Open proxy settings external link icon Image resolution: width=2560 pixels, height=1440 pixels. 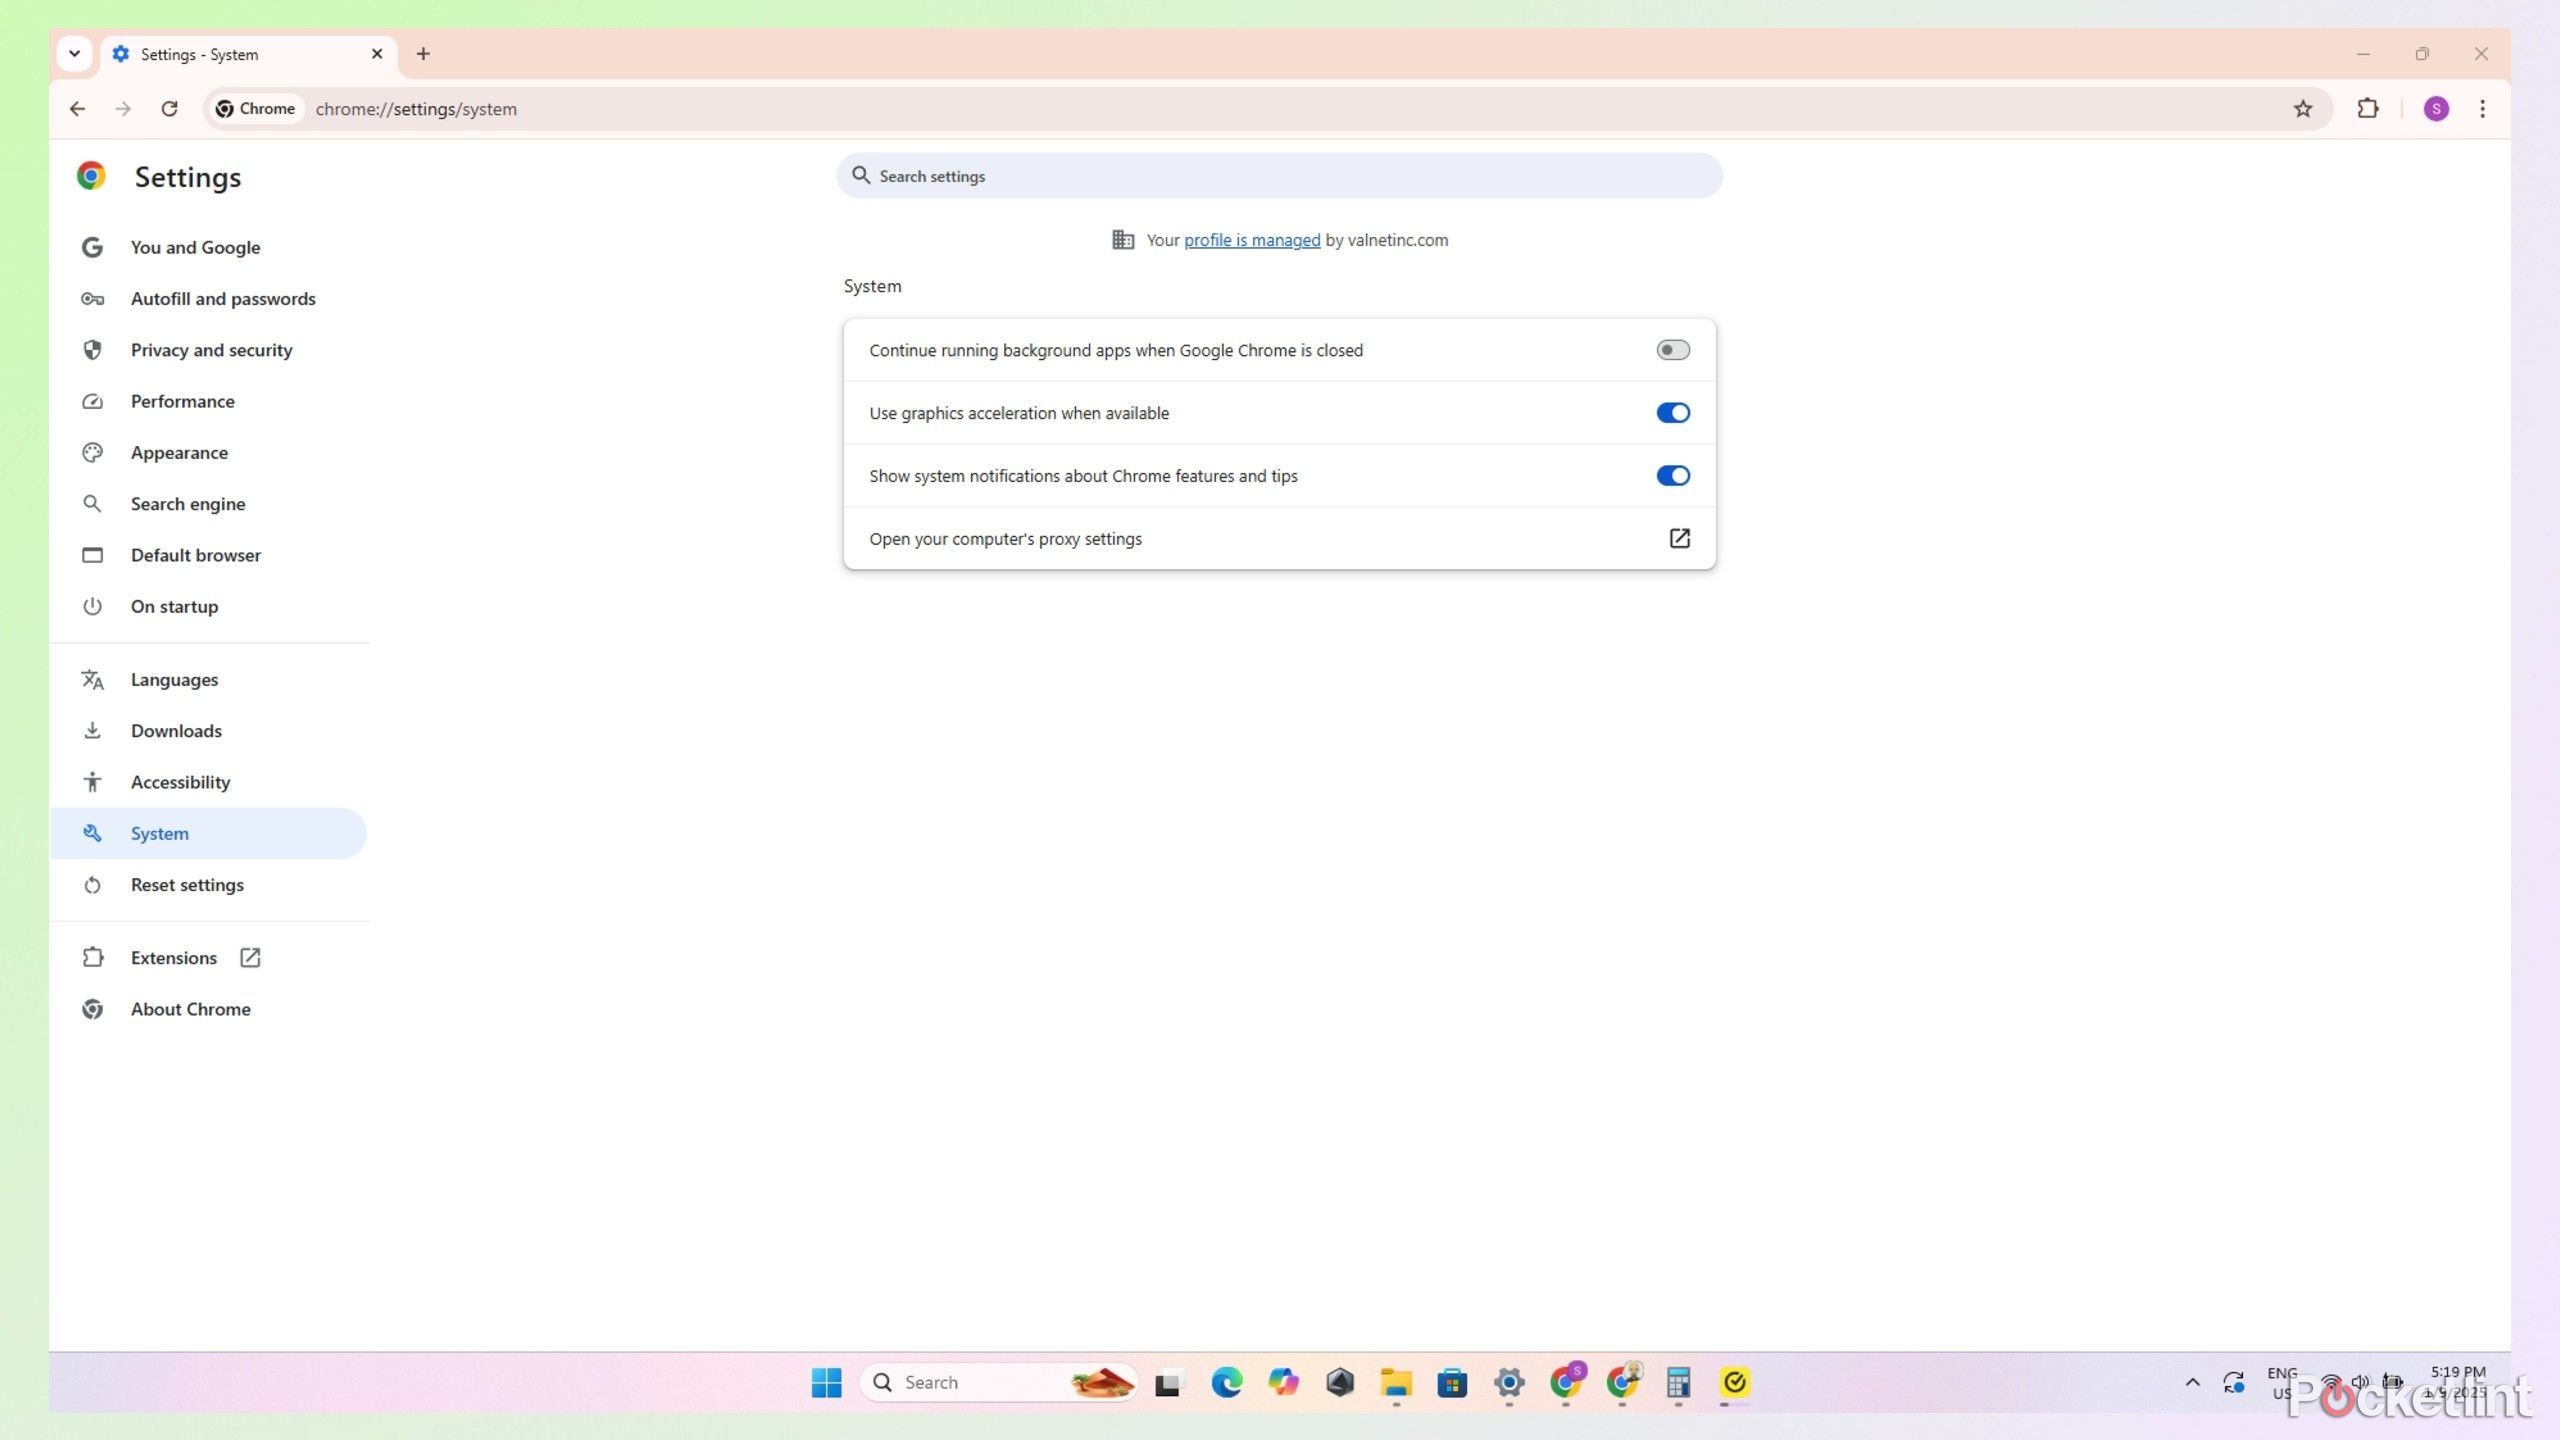click(x=1679, y=538)
